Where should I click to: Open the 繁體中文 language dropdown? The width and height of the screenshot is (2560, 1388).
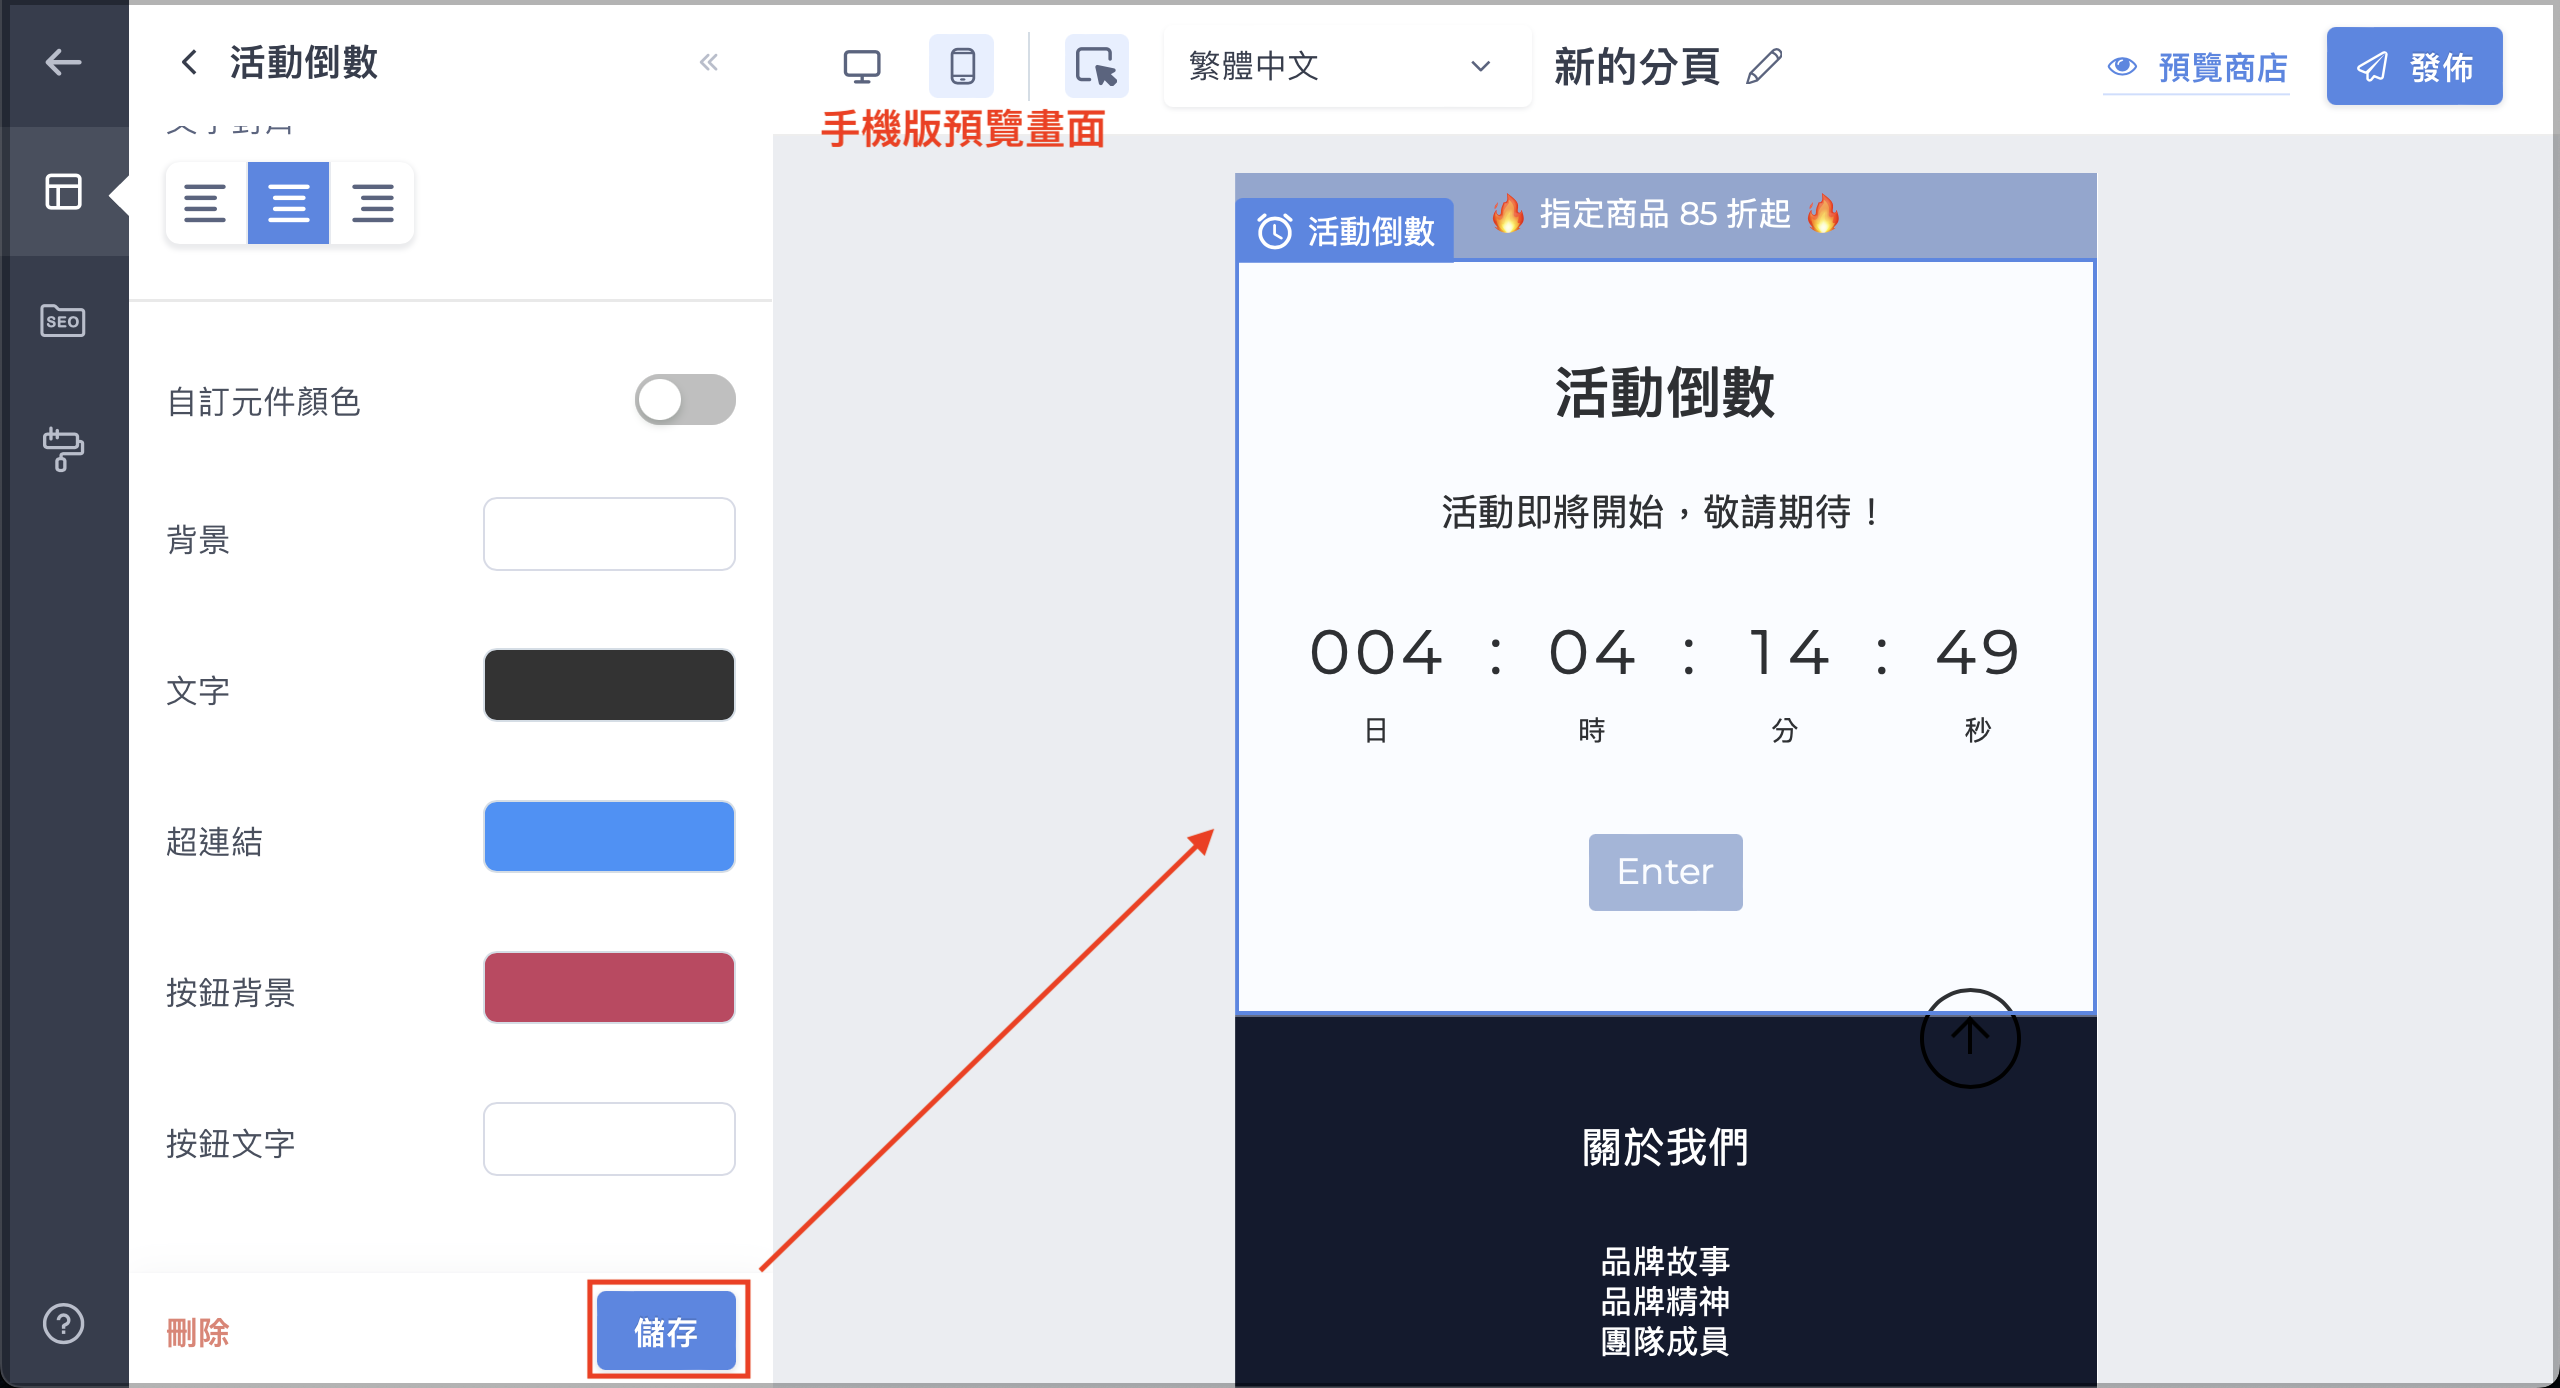coord(1346,67)
